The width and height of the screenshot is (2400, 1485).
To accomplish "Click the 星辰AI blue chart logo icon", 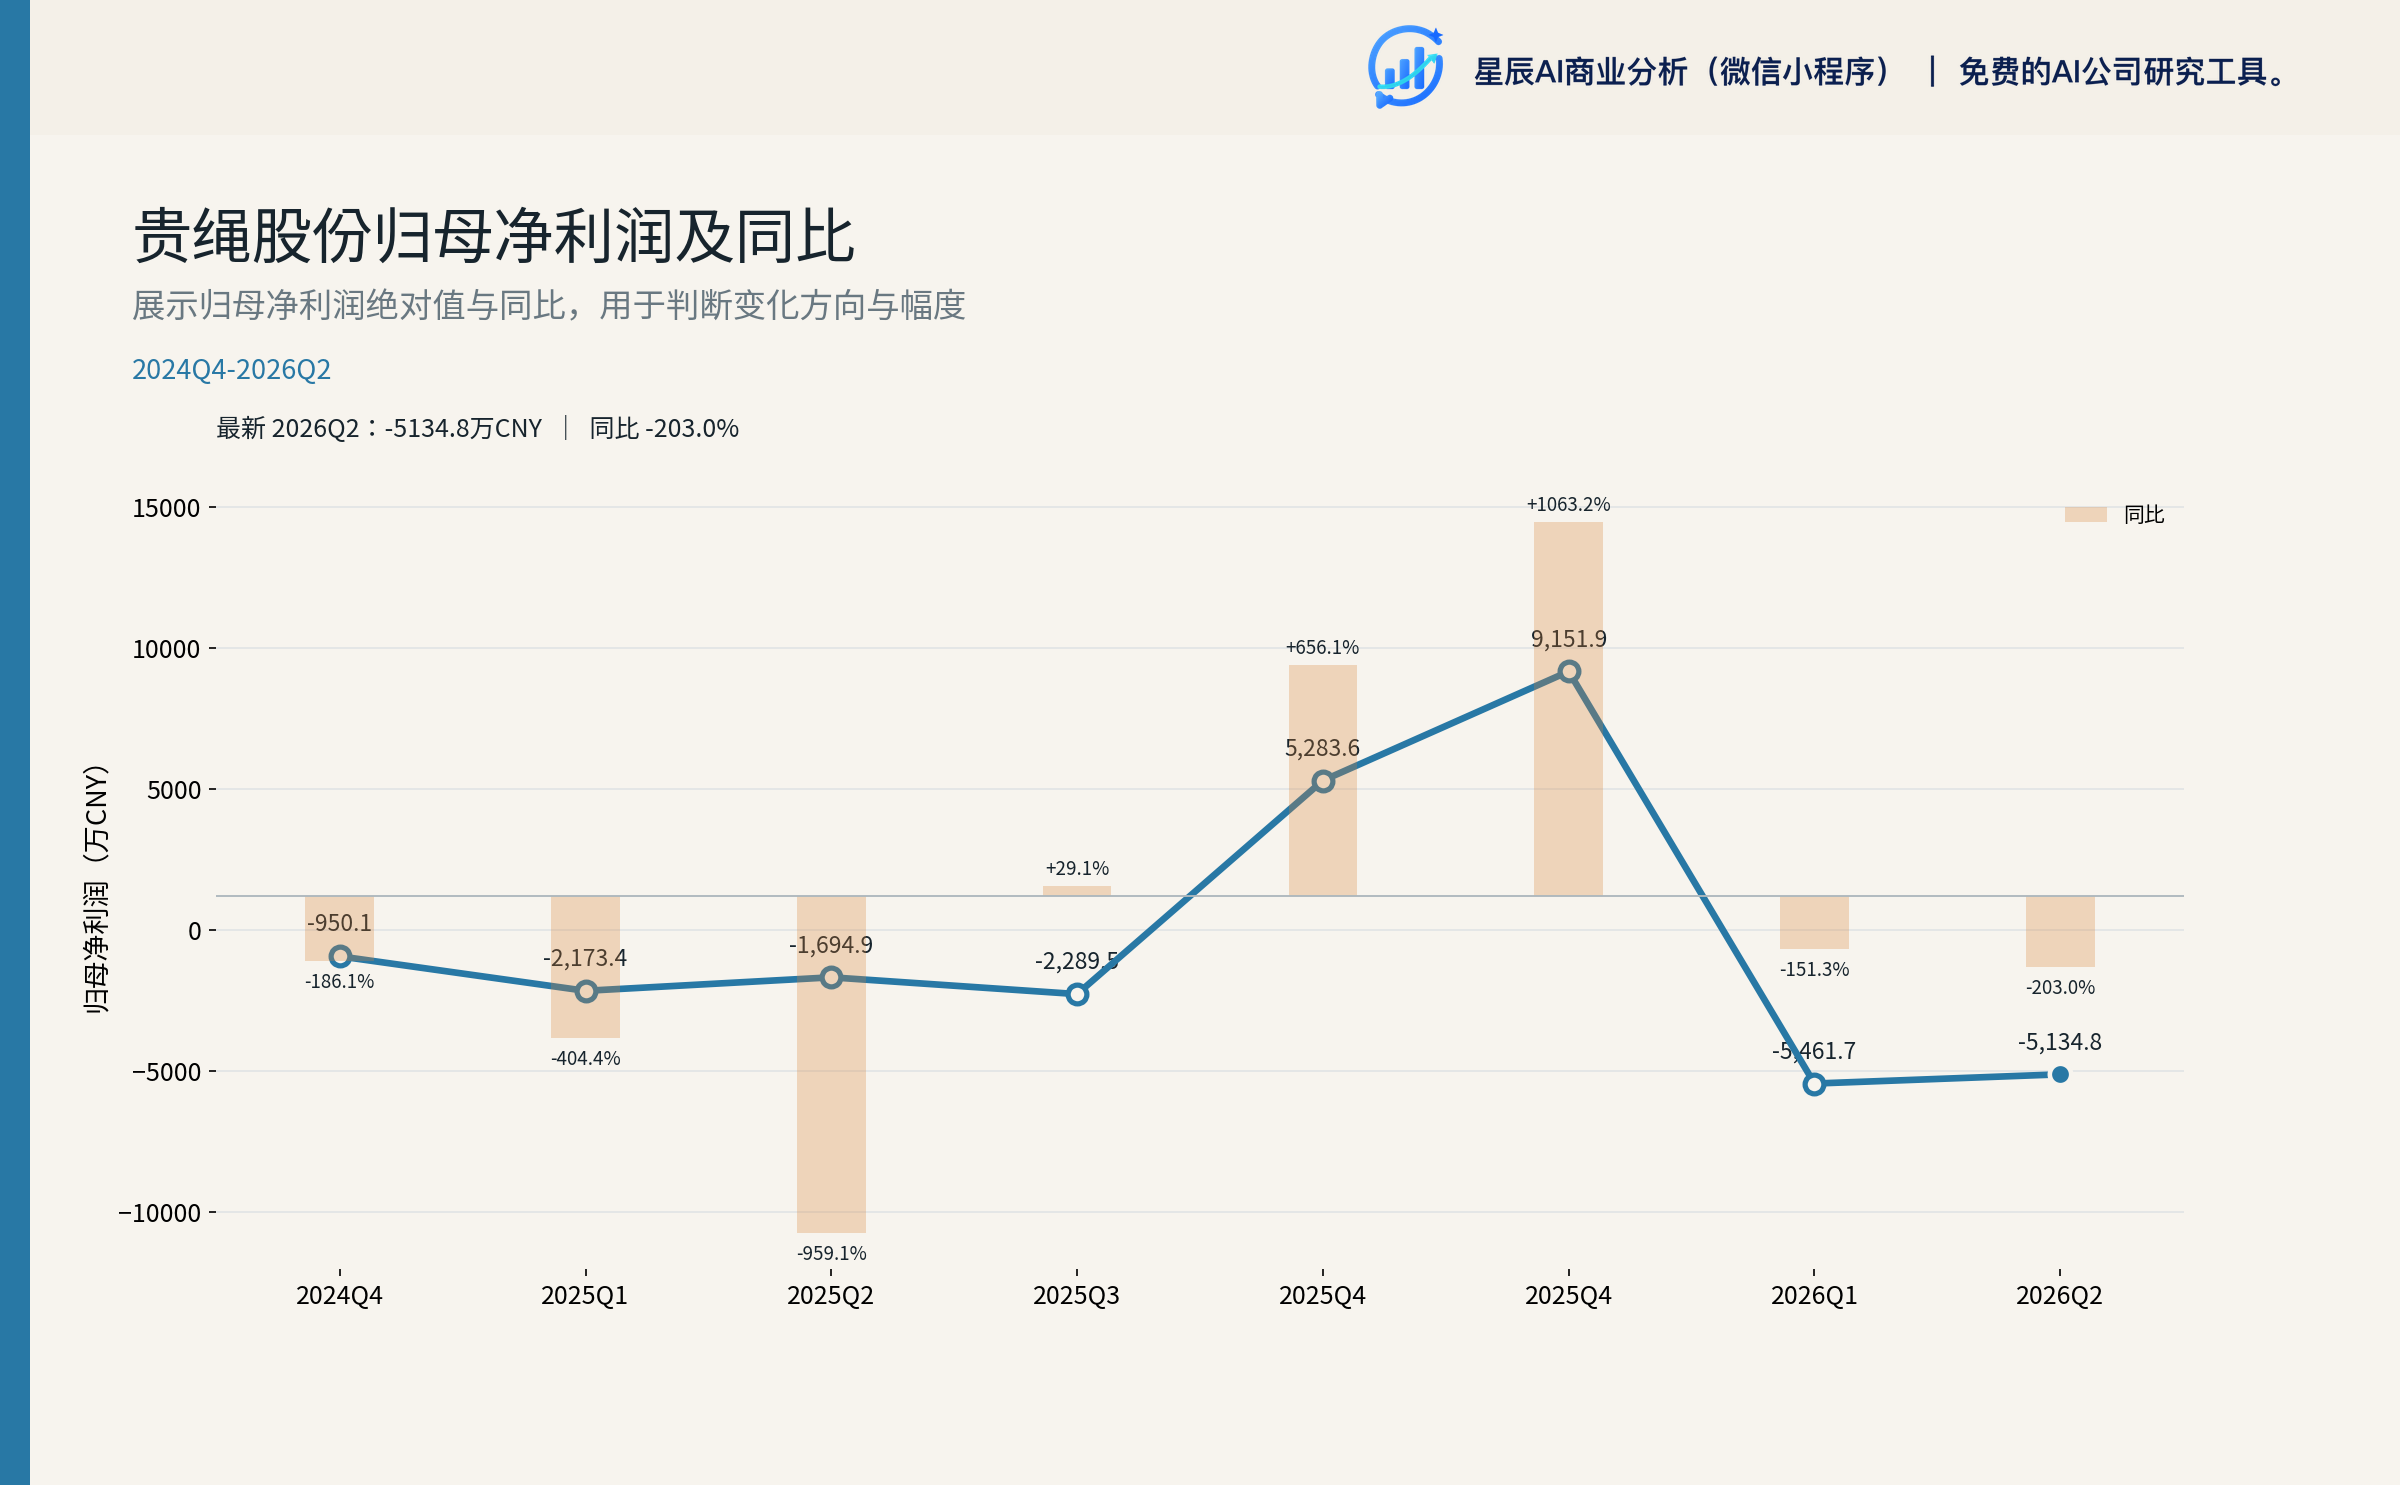I will pos(1405,67).
